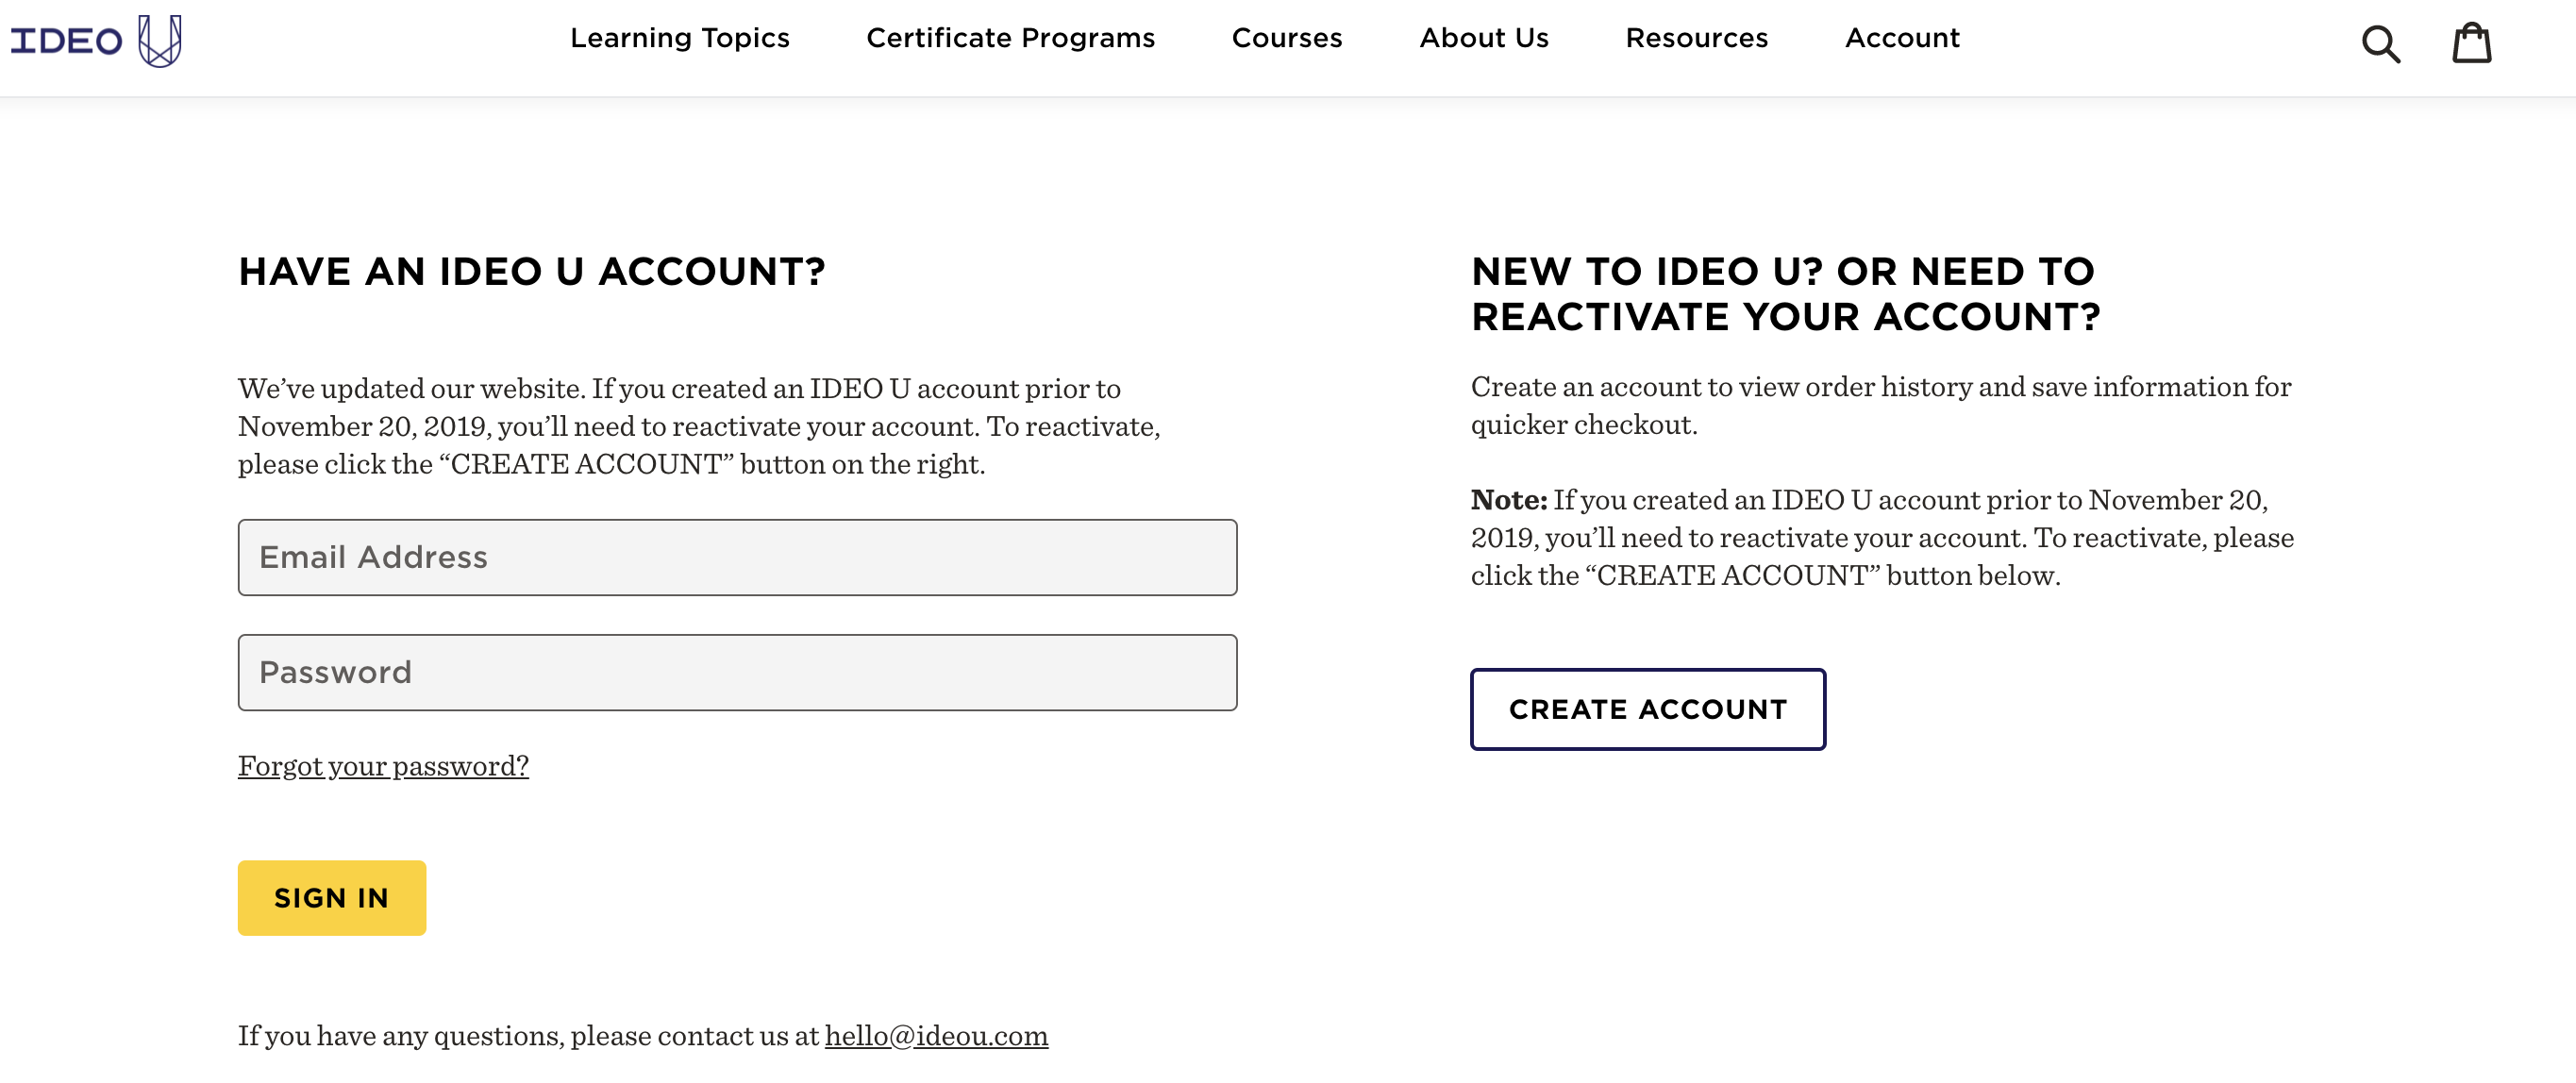2576x1083 pixels.
Task: Select Account in the navigation bar
Action: click(x=1901, y=38)
